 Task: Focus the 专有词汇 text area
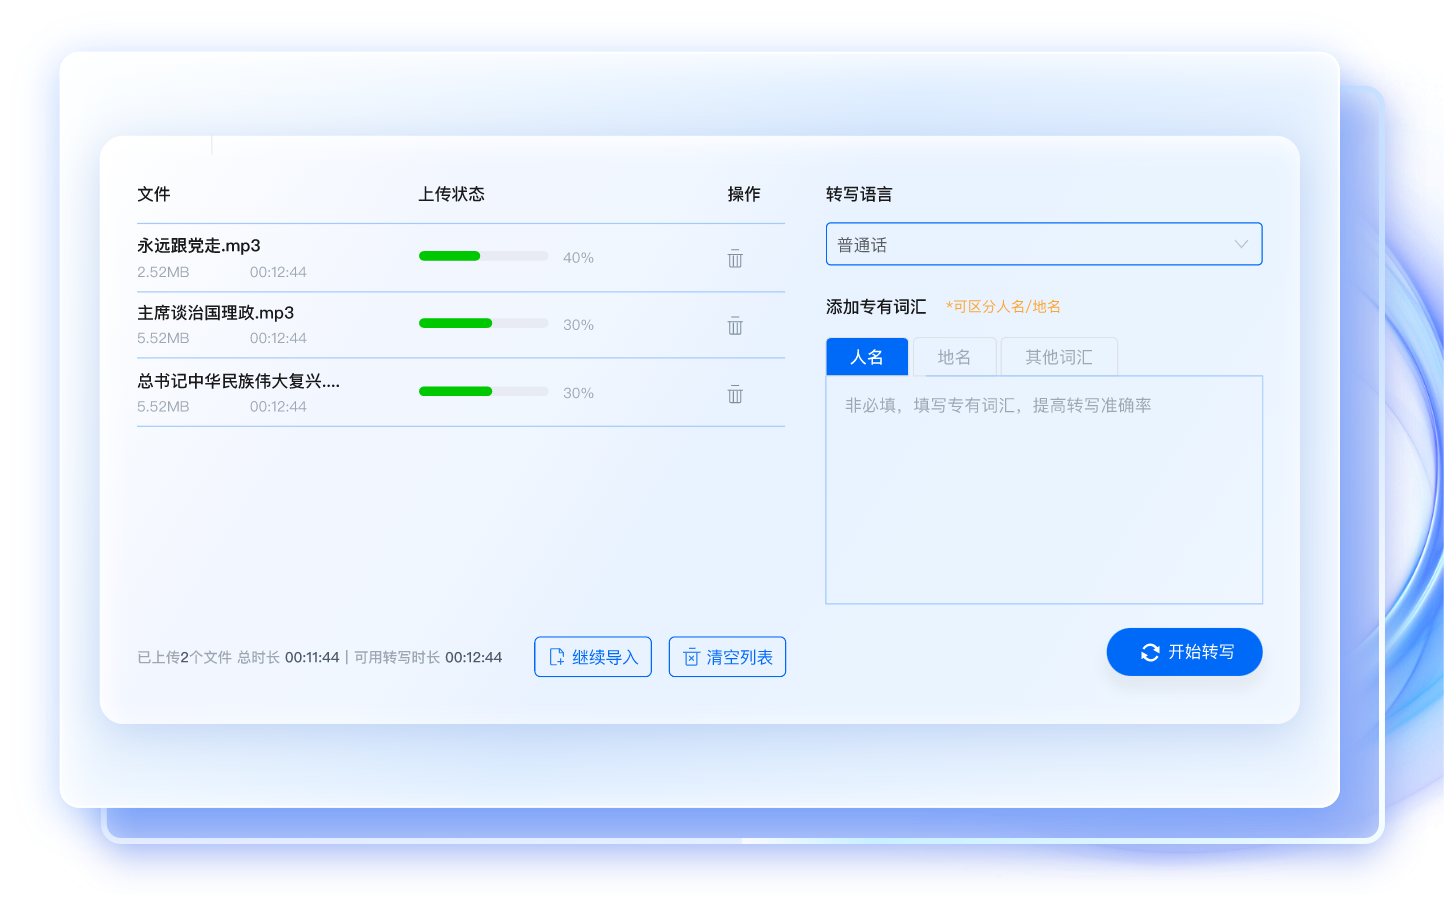click(1044, 490)
